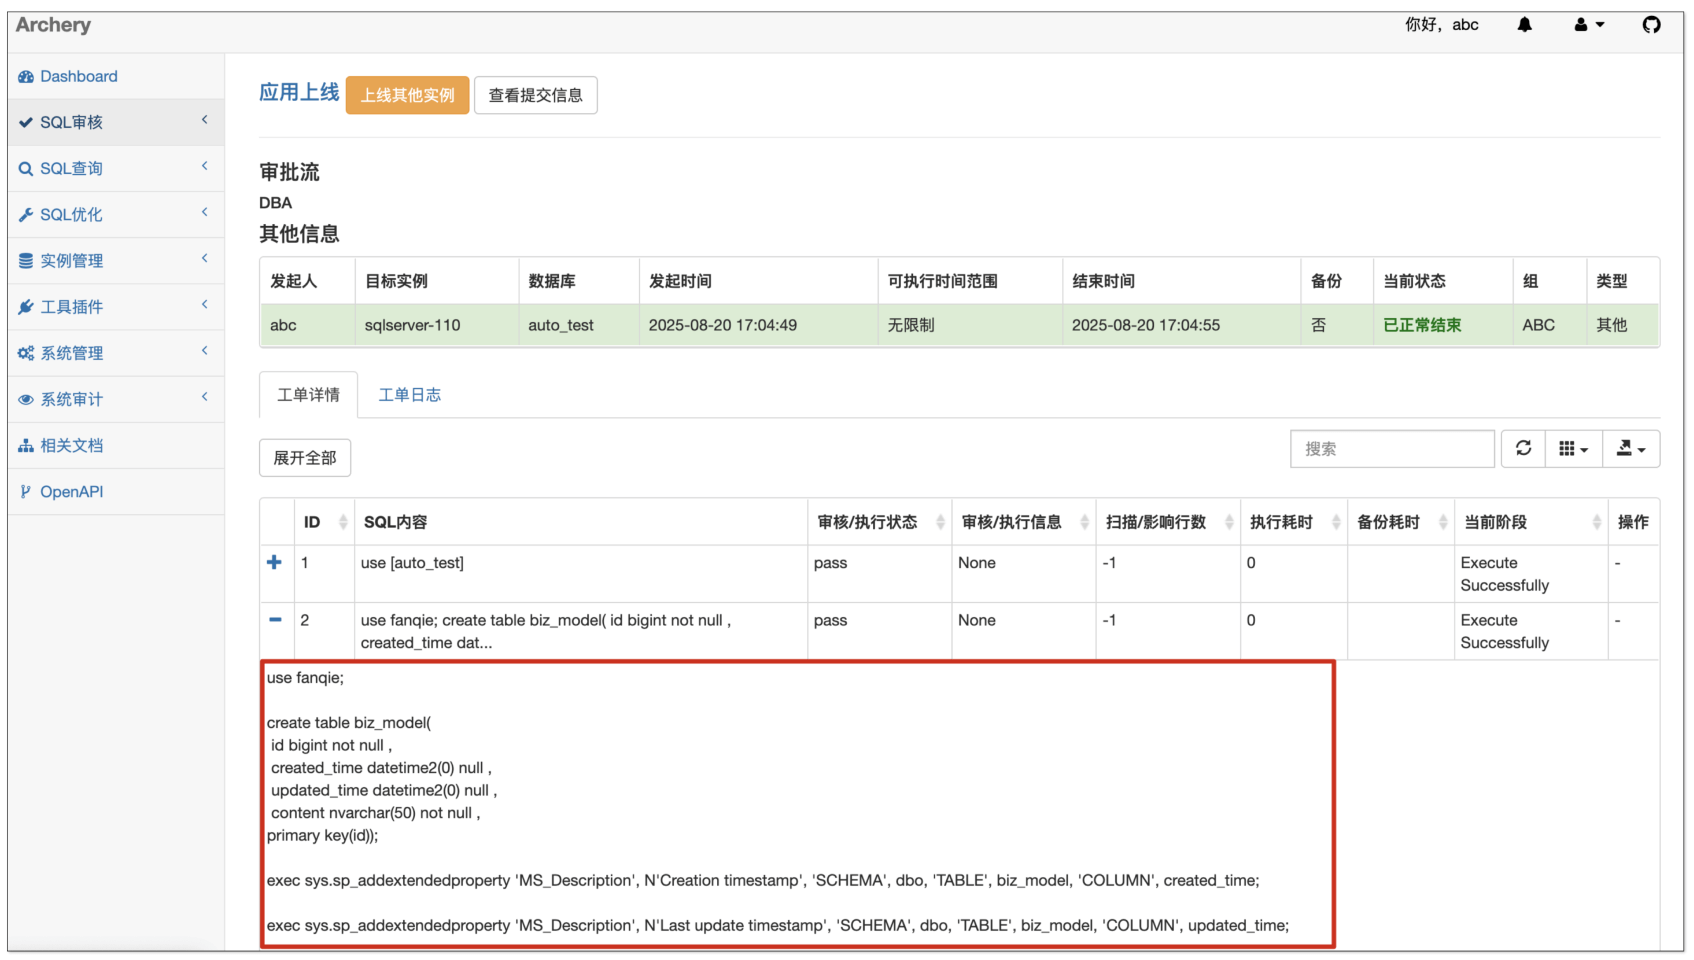Viewport: 1694px width, 960px height.
Task: Open the GitHub icon link
Action: (1651, 25)
